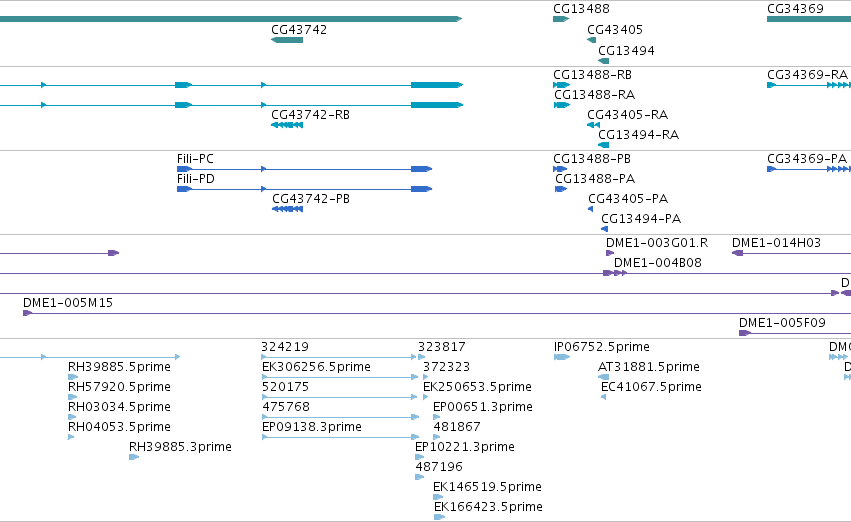
Task: Click the CG13494 gene label
Action: (x=626, y=51)
